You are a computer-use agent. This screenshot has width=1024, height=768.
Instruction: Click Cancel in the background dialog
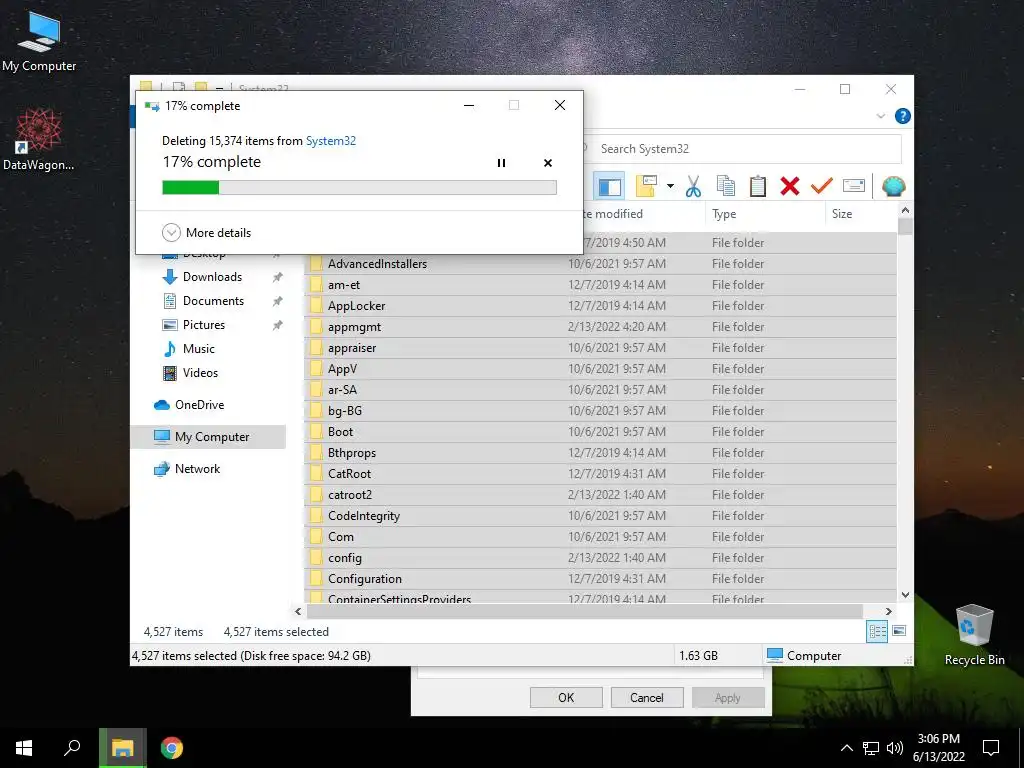click(x=647, y=697)
